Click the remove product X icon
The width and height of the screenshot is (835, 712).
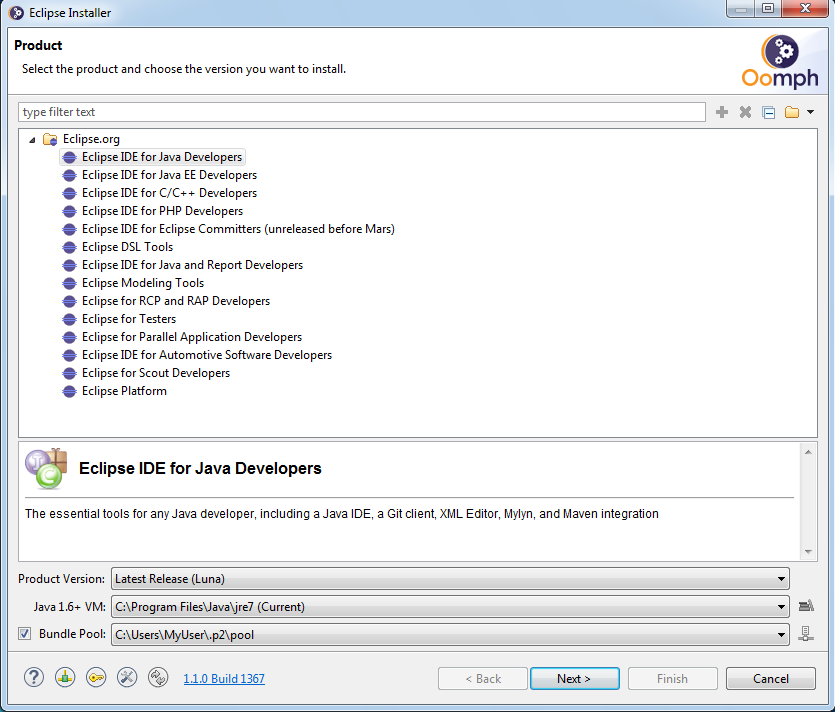pos(745,112)
